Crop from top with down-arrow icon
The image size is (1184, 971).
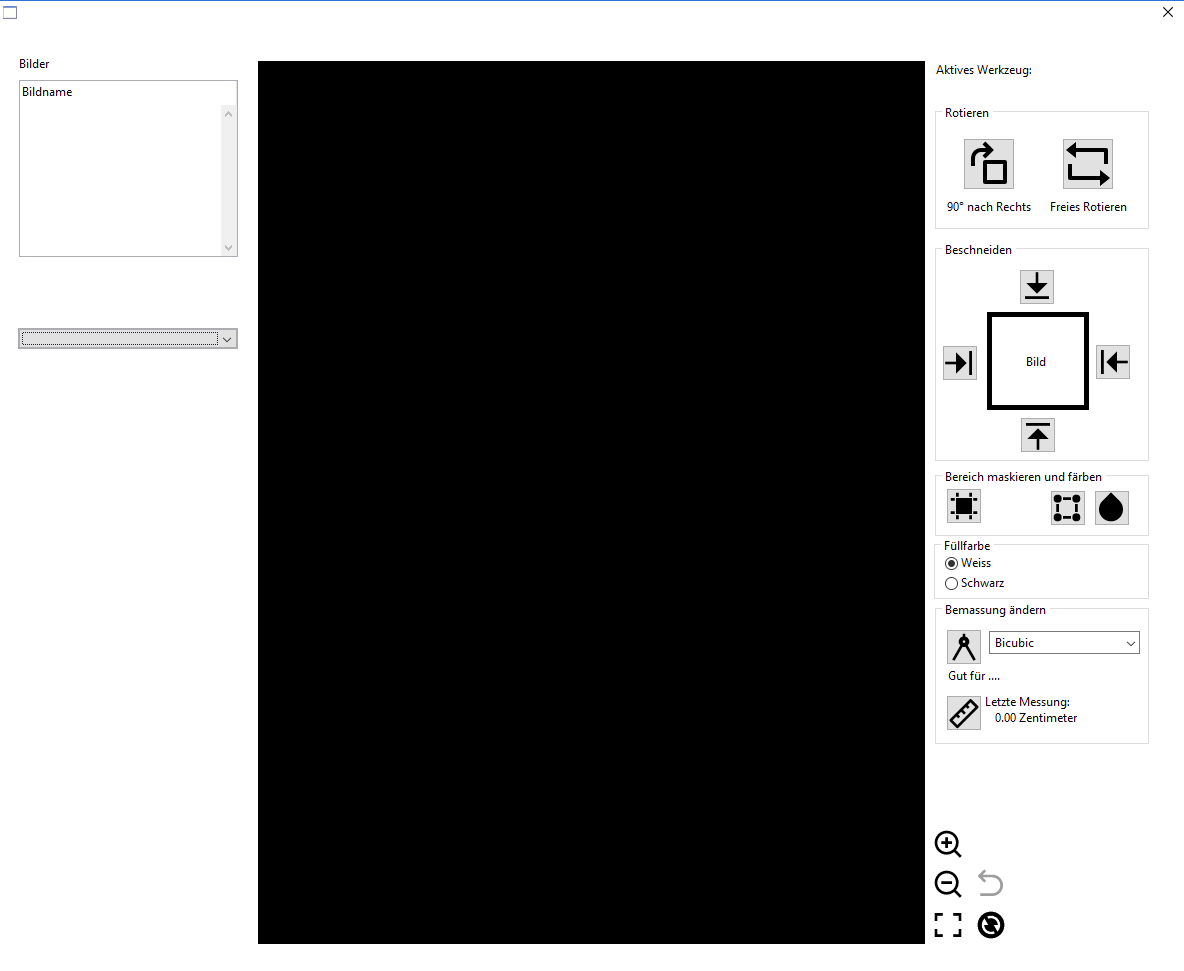point(1037,286)
